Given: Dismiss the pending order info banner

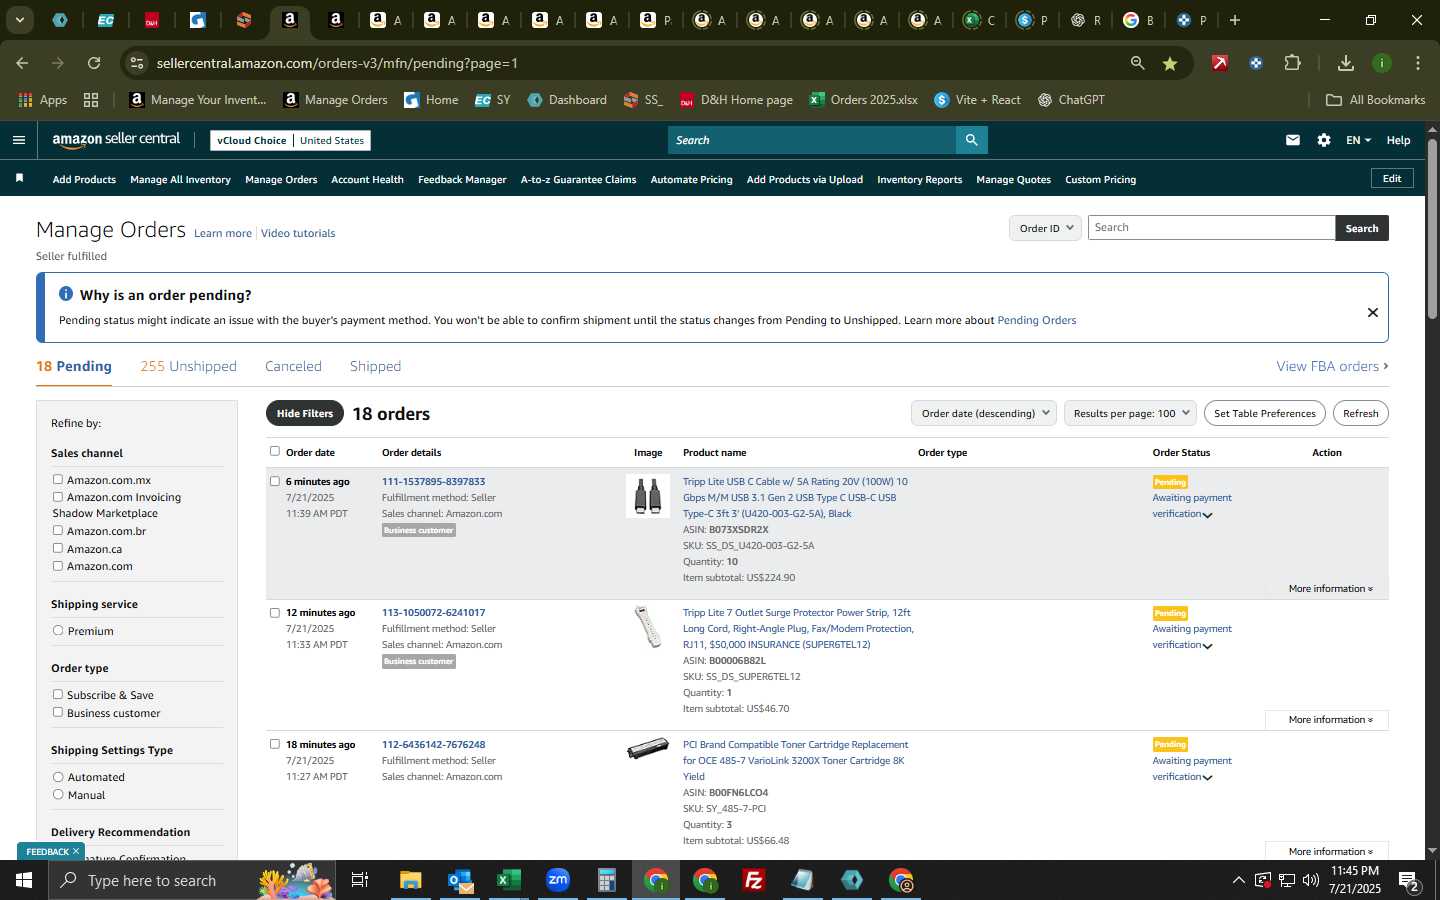Looking at the screenshot, I should click(x=1373, y=312).
